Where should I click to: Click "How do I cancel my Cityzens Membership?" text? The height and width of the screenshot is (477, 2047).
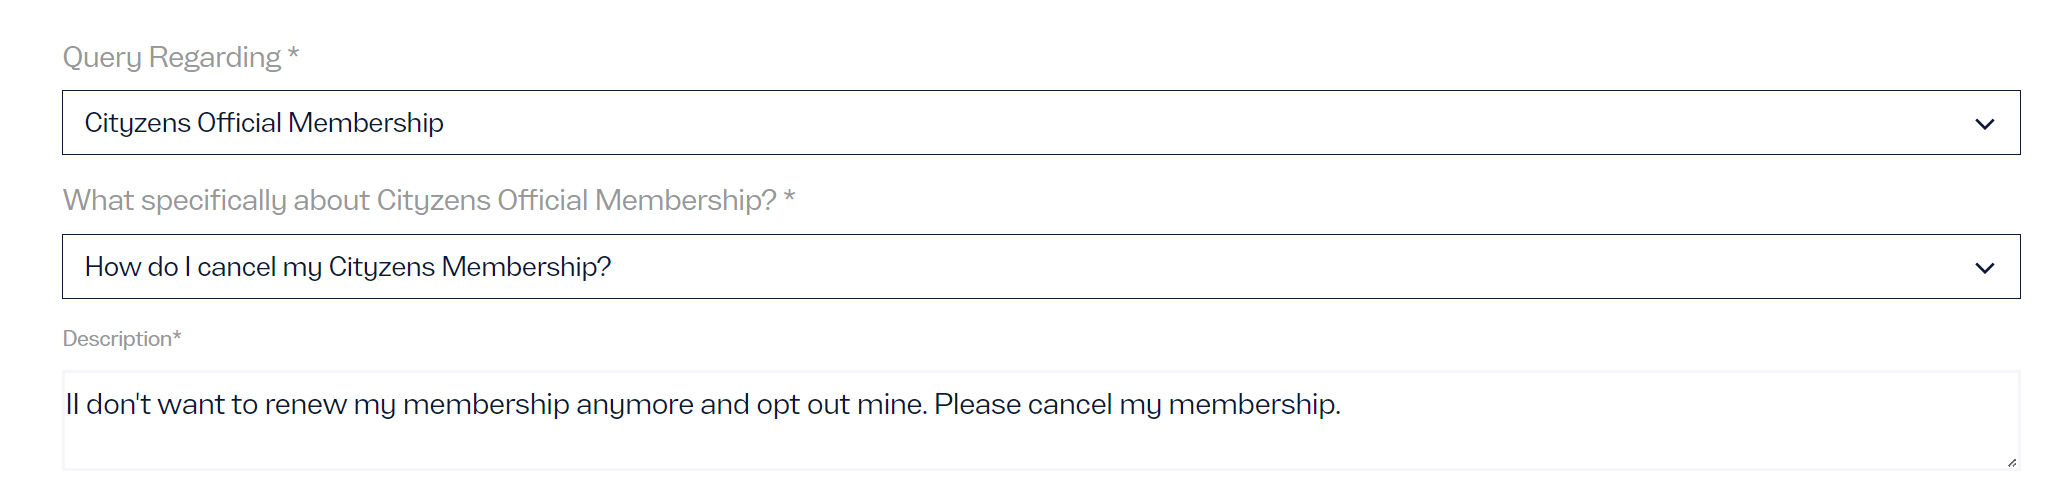pos(348,267)
